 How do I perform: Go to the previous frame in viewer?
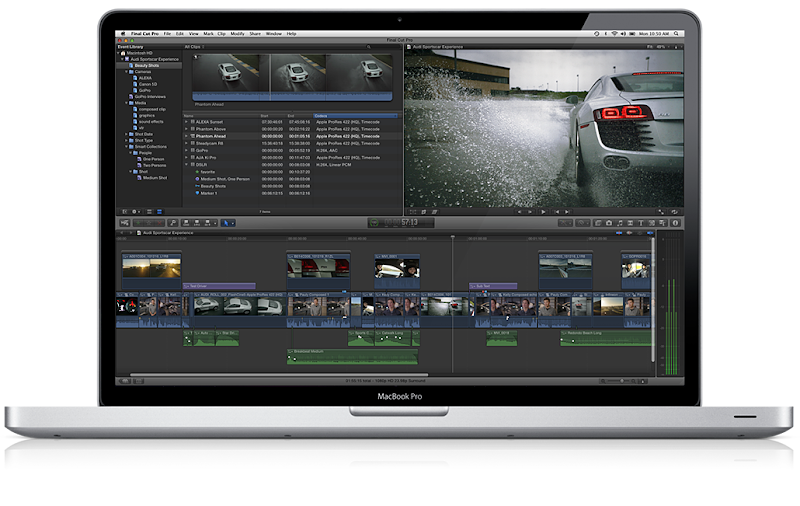click(x=520, y=212)
